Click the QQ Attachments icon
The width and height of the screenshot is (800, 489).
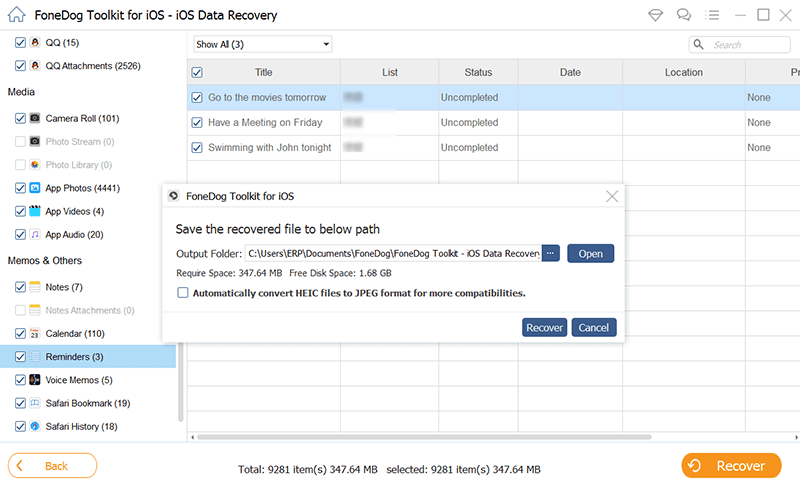pos(35,65)
